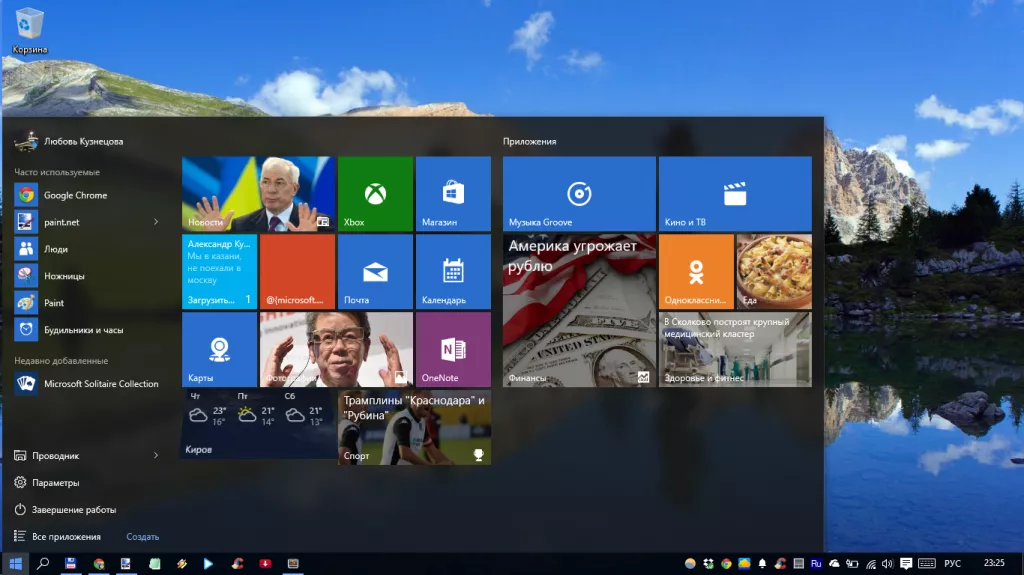The width and height of the screenshot is (1024, 575).
Task: Click the Dropbox tray icon
Action: 709,563
